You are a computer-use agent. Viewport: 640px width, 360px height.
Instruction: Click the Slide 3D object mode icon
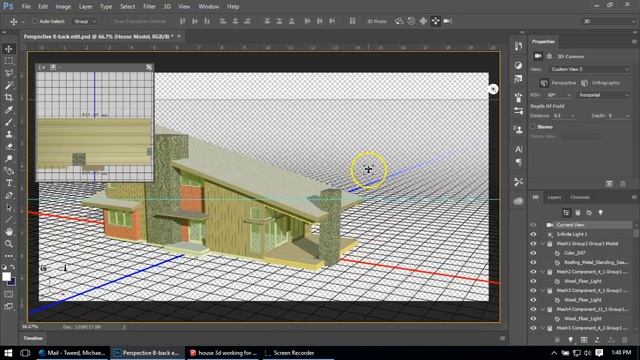point(436,21)
